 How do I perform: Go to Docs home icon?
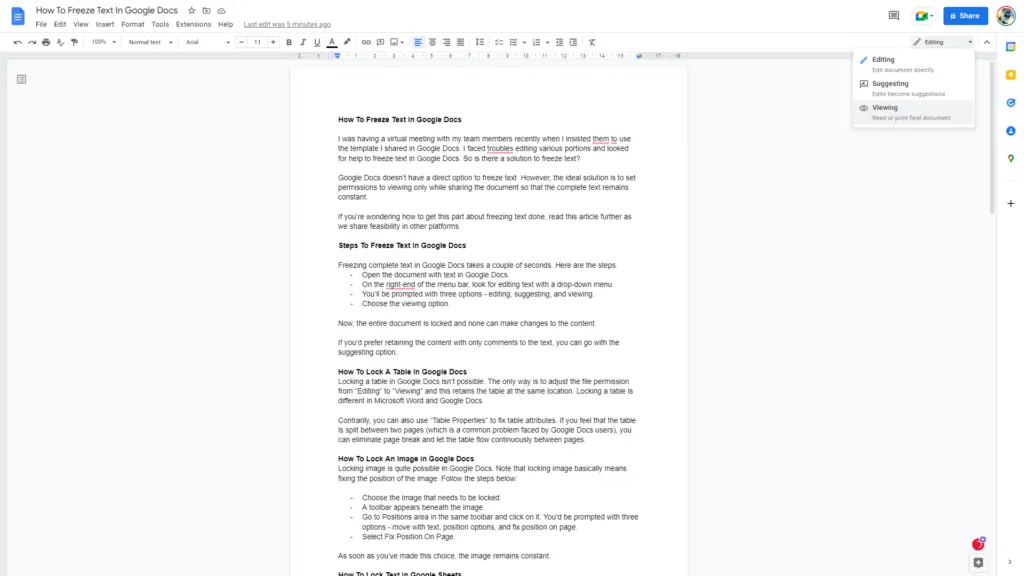click(18, 16)
